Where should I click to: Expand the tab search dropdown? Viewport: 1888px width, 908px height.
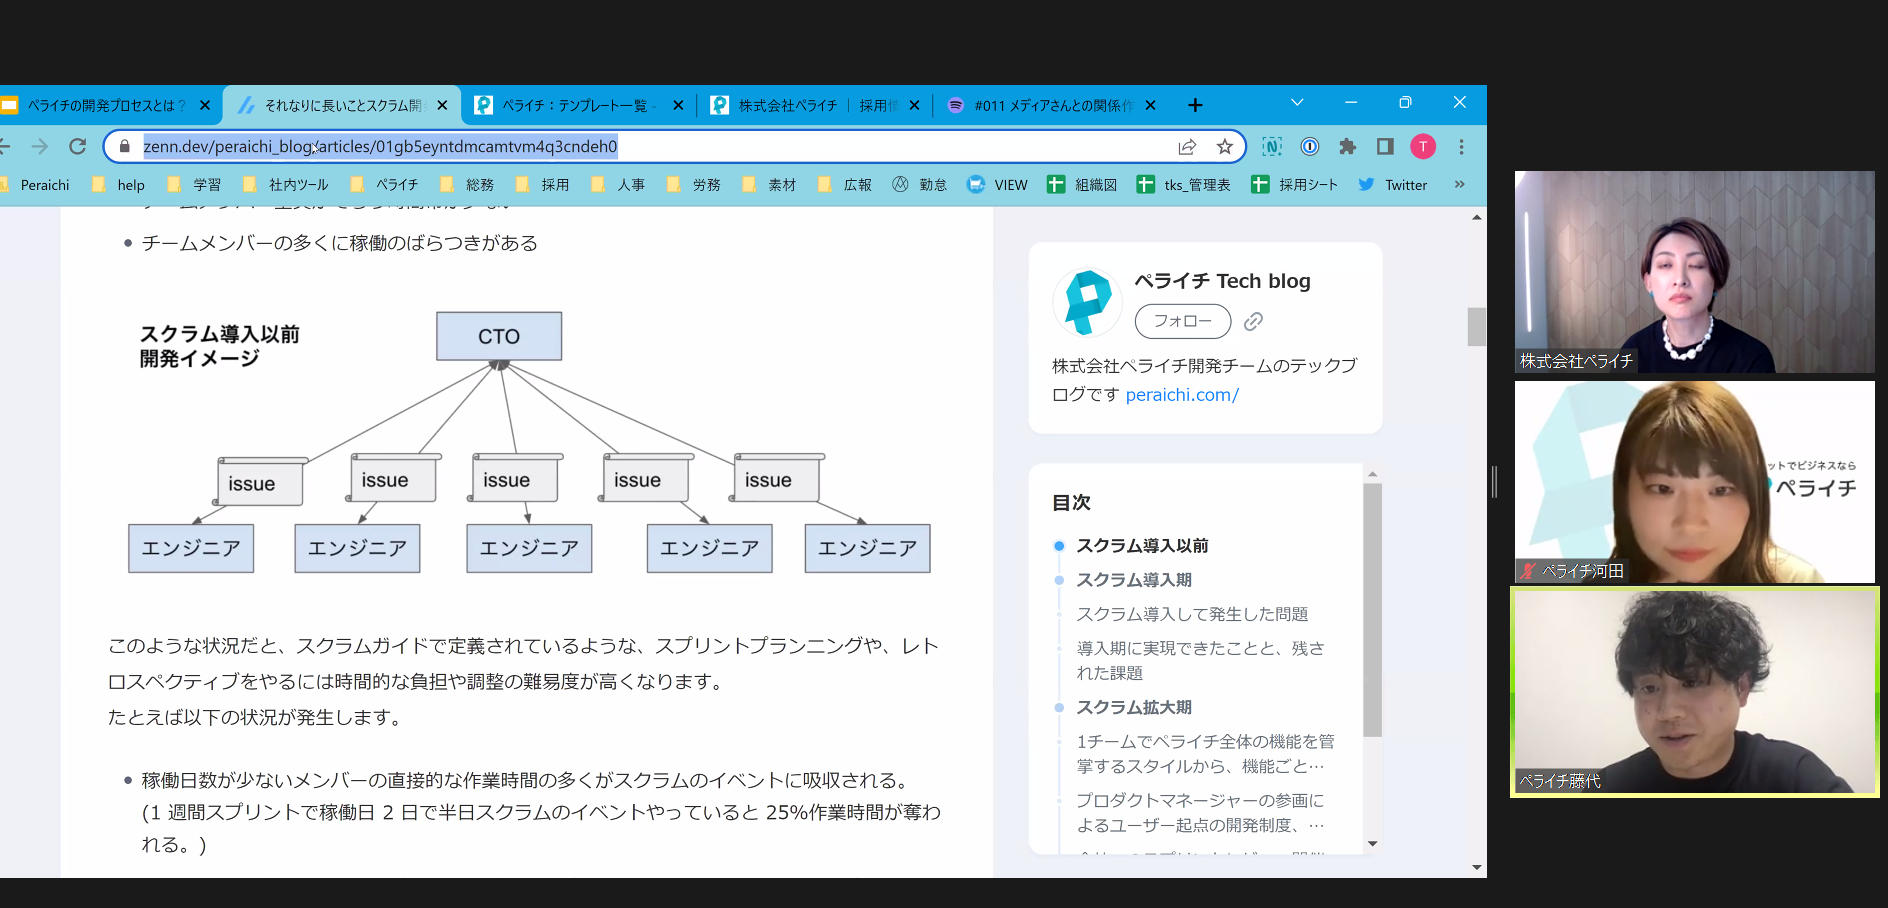[1297, 103]
